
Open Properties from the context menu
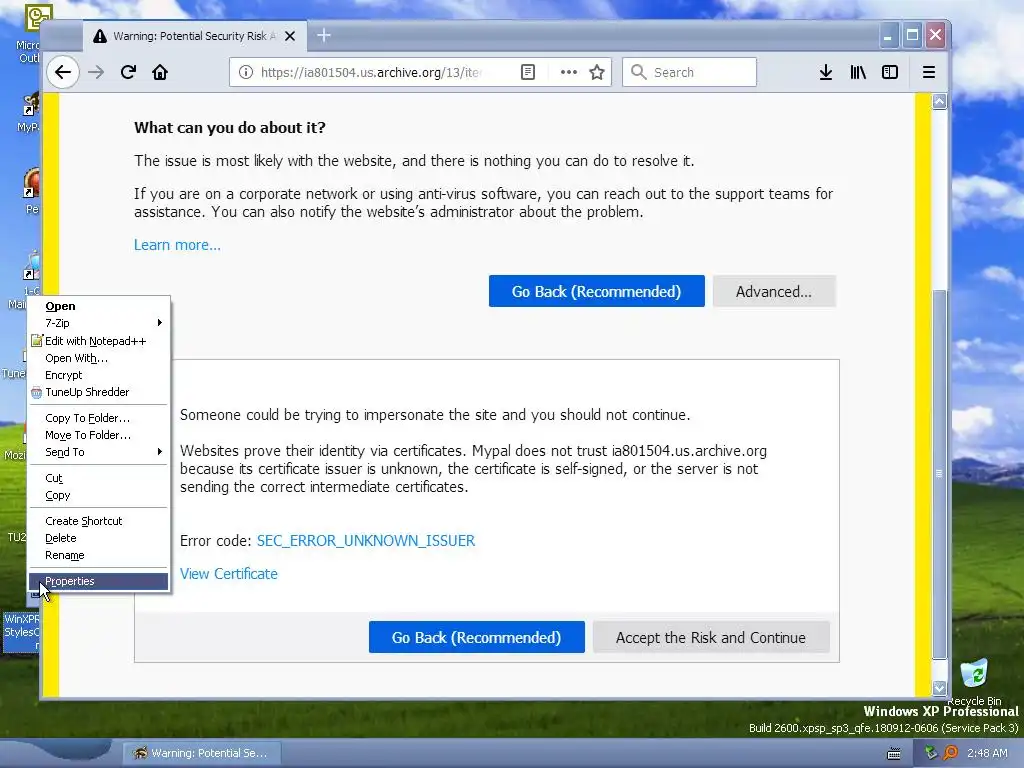click(x=99, y=581)
